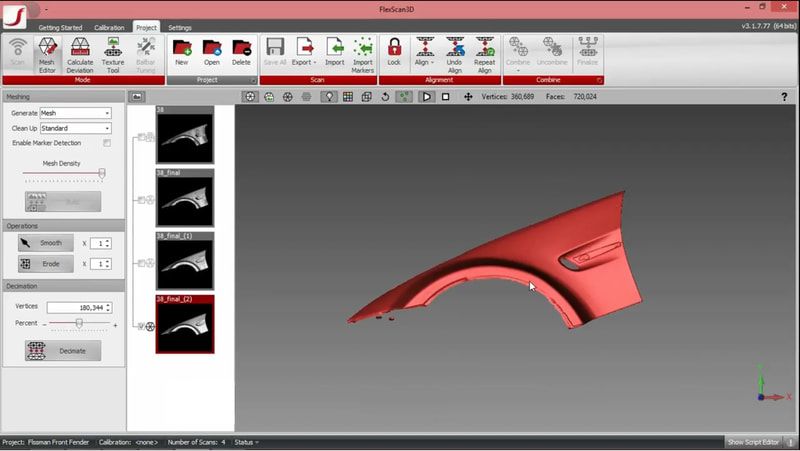
Task: Open the Export dropdown arrow
Action: [315, 62]
